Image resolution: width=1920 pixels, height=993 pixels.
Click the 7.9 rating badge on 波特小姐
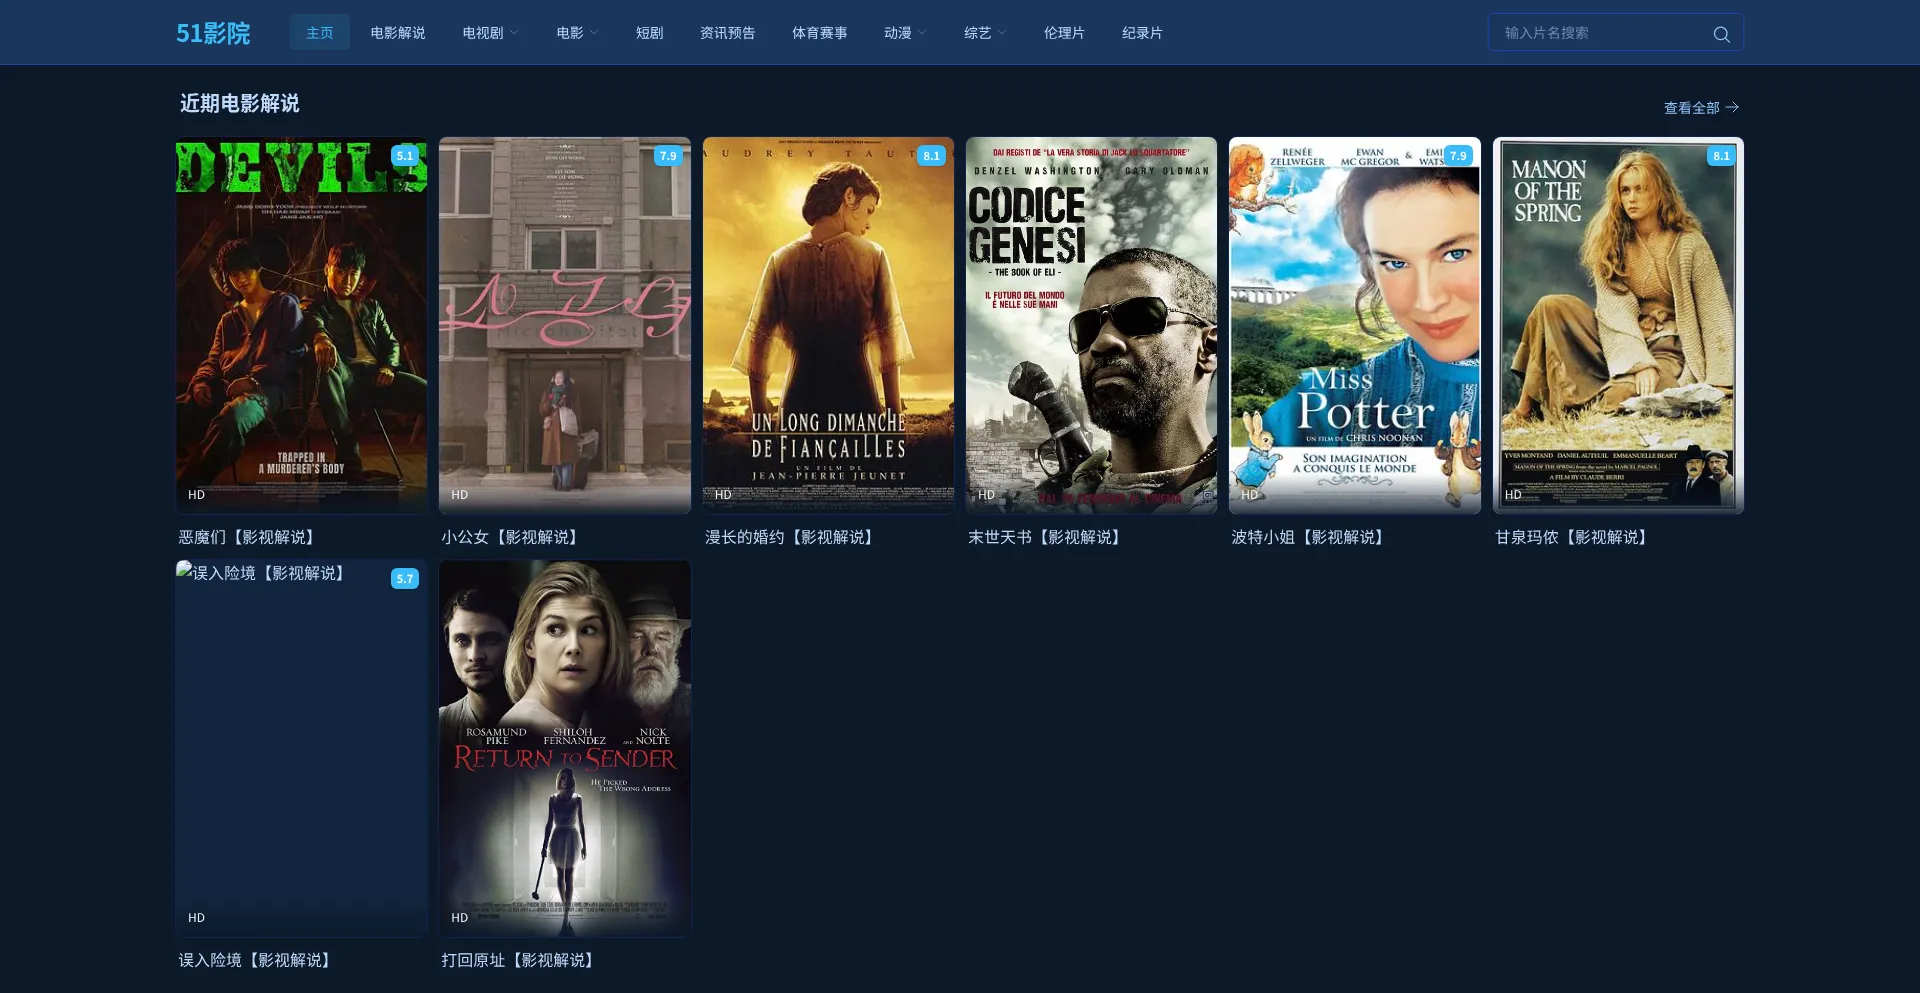pos(1458,156)
